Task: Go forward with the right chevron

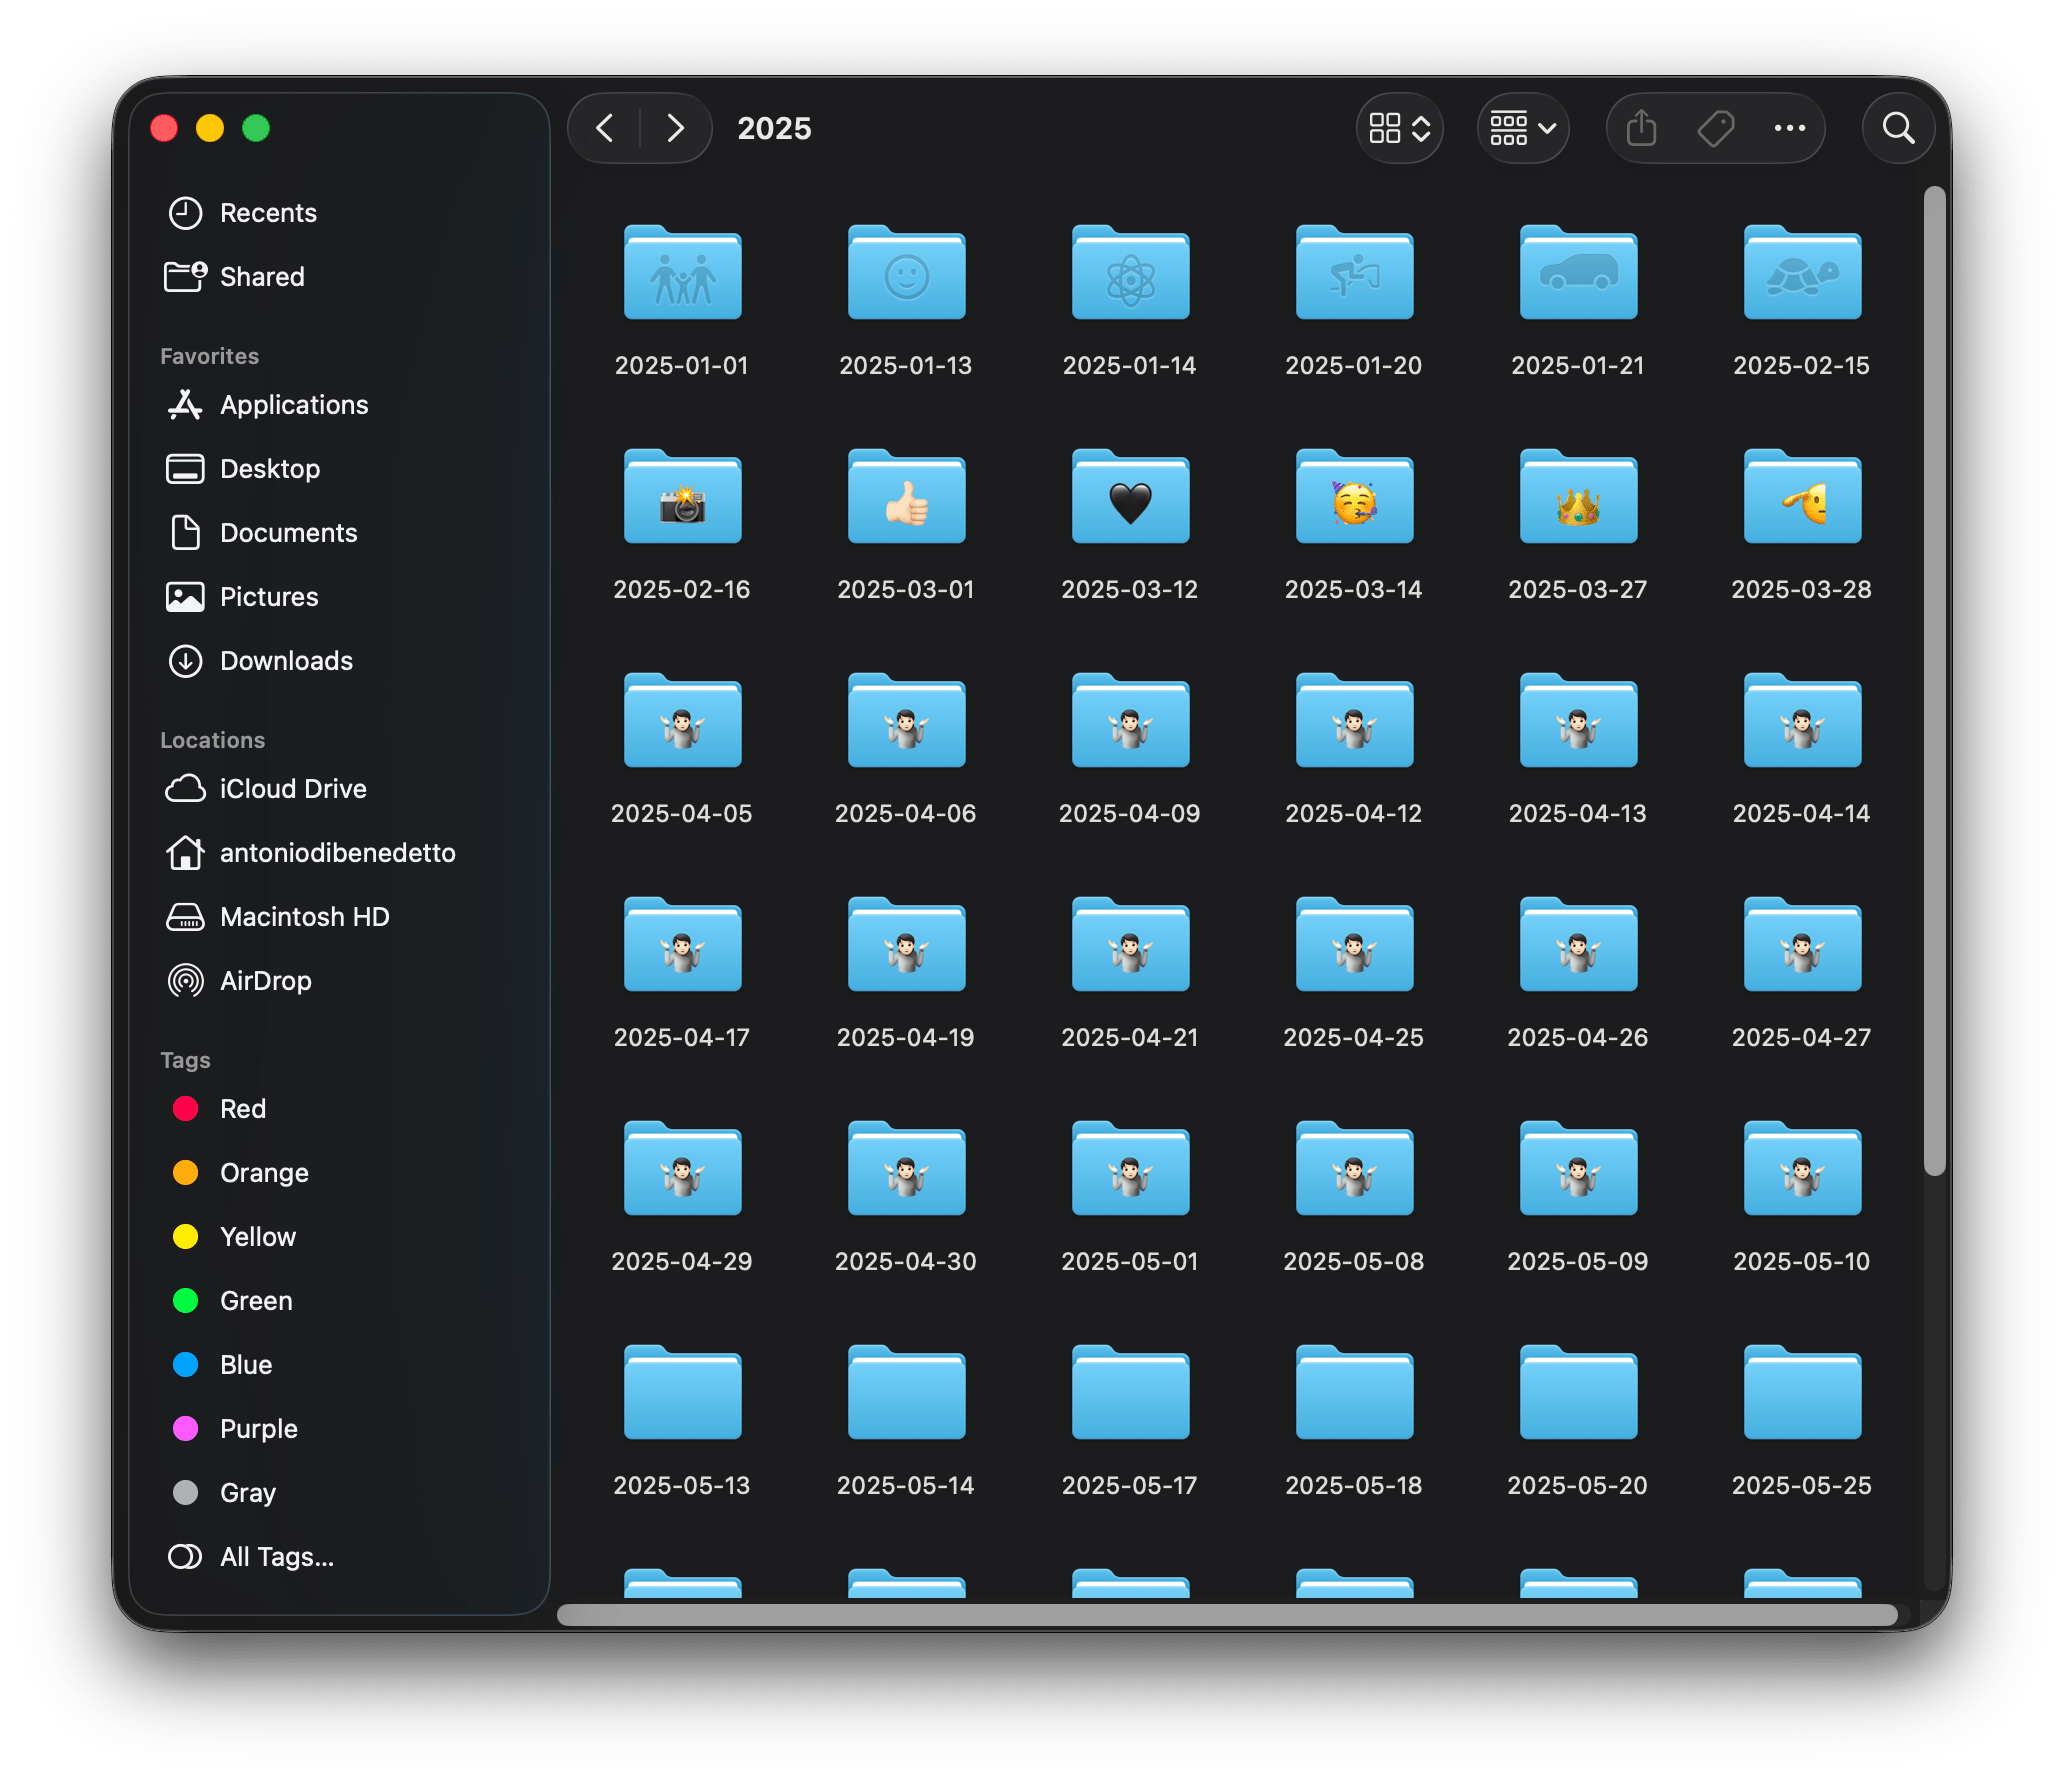Action: coord(675,128)
